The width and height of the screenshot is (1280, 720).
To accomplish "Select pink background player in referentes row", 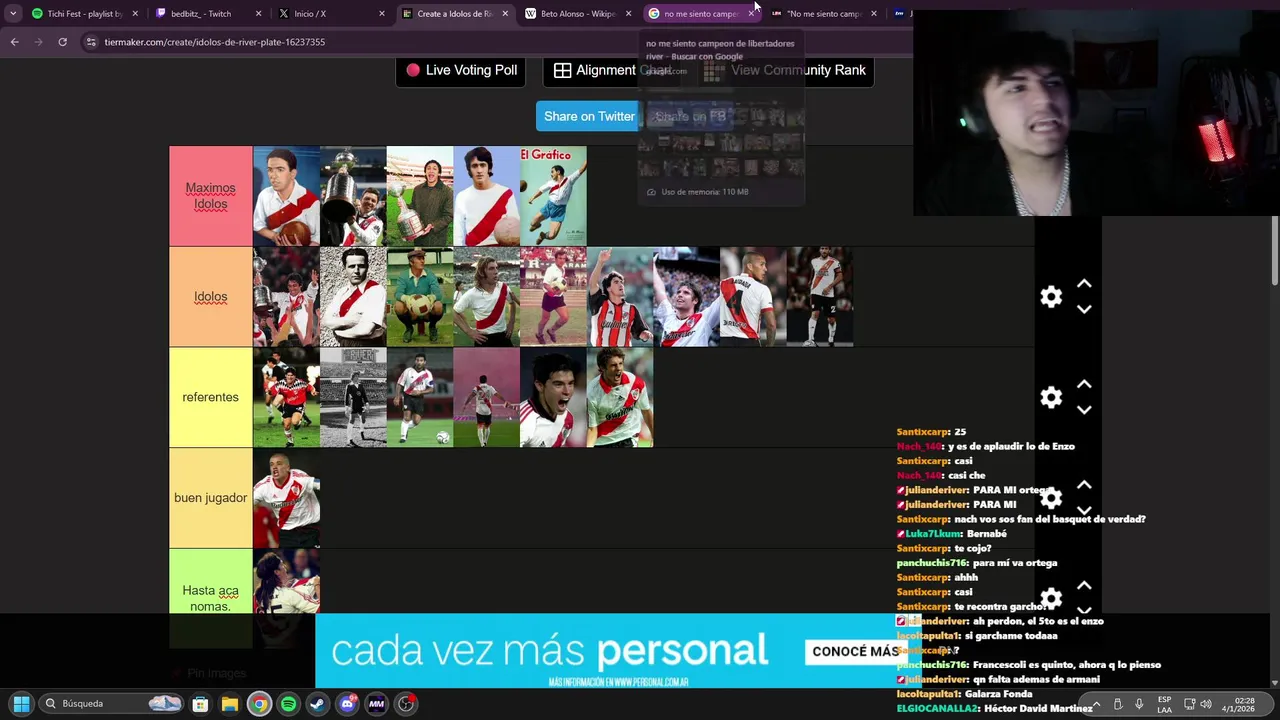I will [x=486, y=397].
